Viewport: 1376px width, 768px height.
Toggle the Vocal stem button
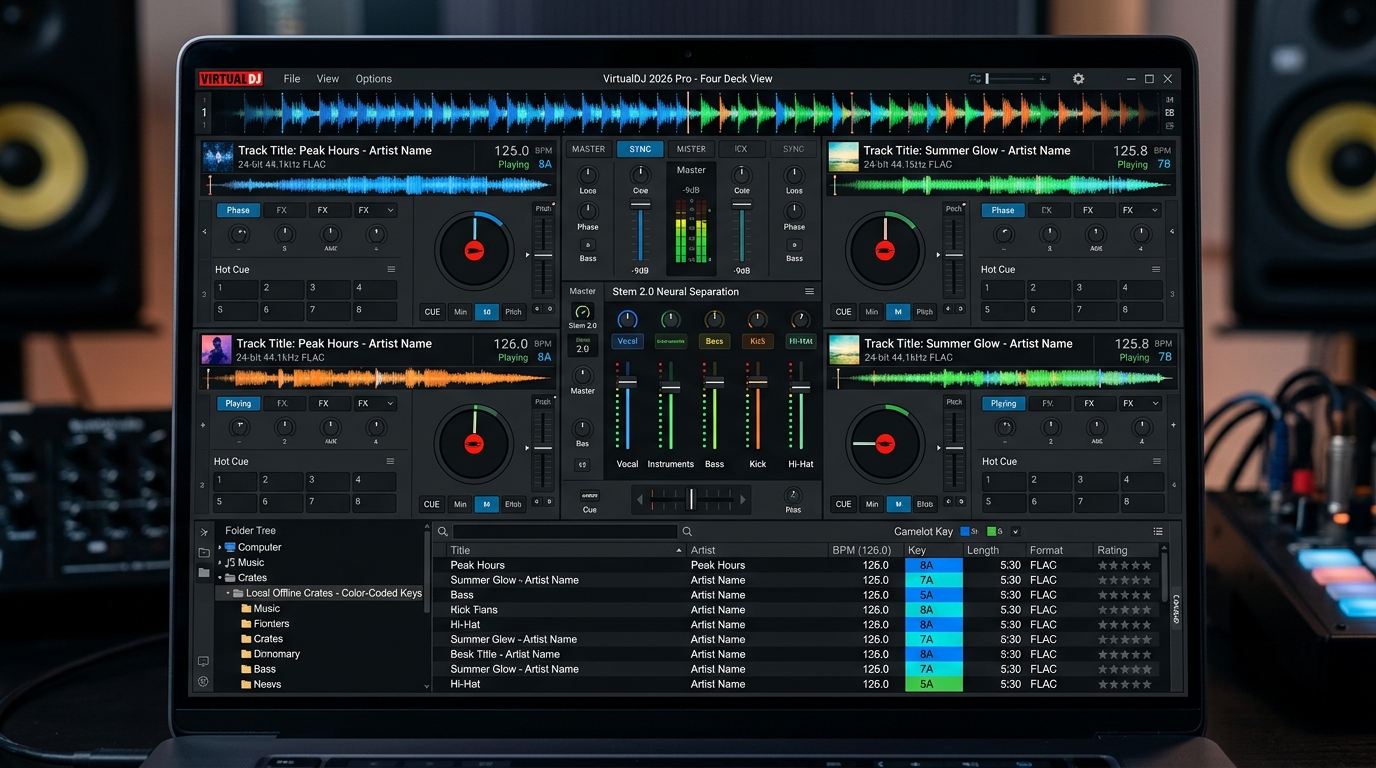click(x=627, y=341)
